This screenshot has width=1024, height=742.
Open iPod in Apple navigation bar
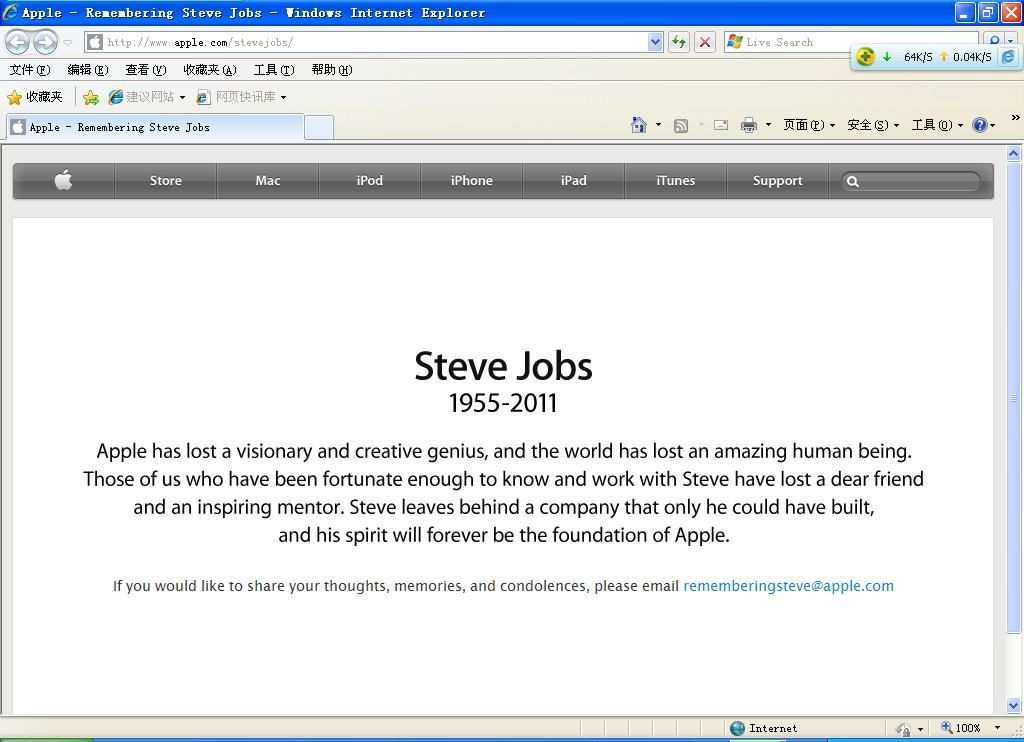370,180
